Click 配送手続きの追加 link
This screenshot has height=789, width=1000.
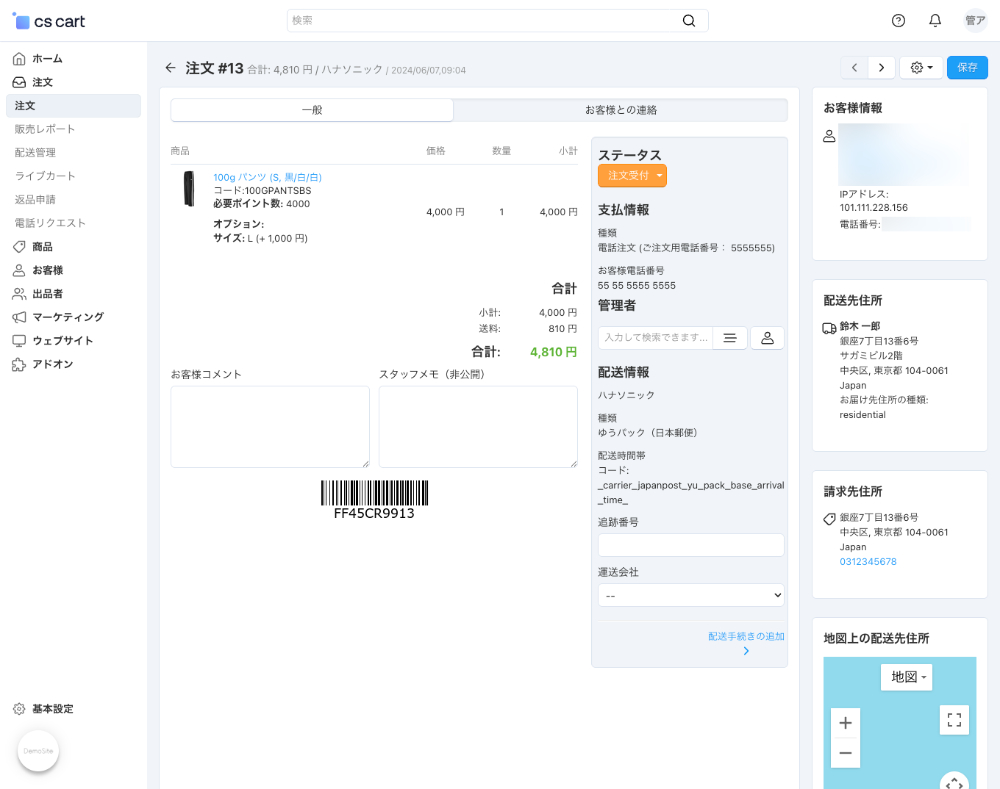click(744, 635)
